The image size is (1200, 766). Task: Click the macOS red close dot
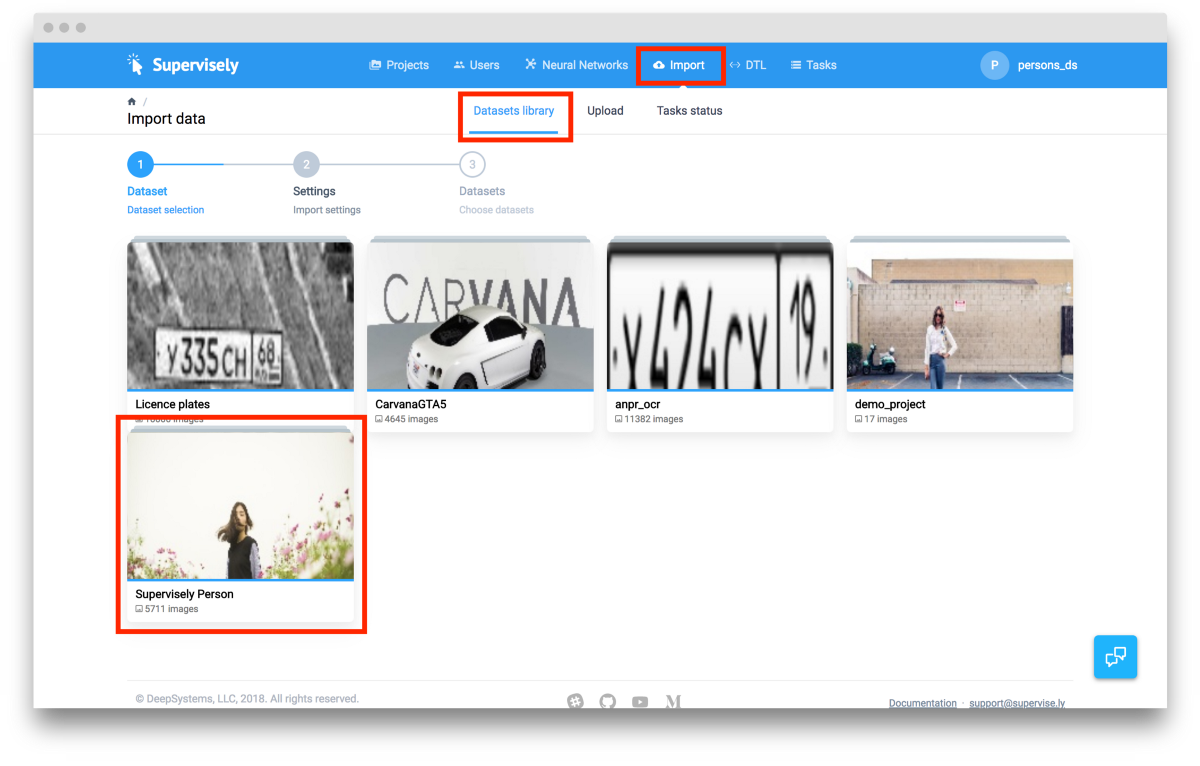(x=48, y=27)
